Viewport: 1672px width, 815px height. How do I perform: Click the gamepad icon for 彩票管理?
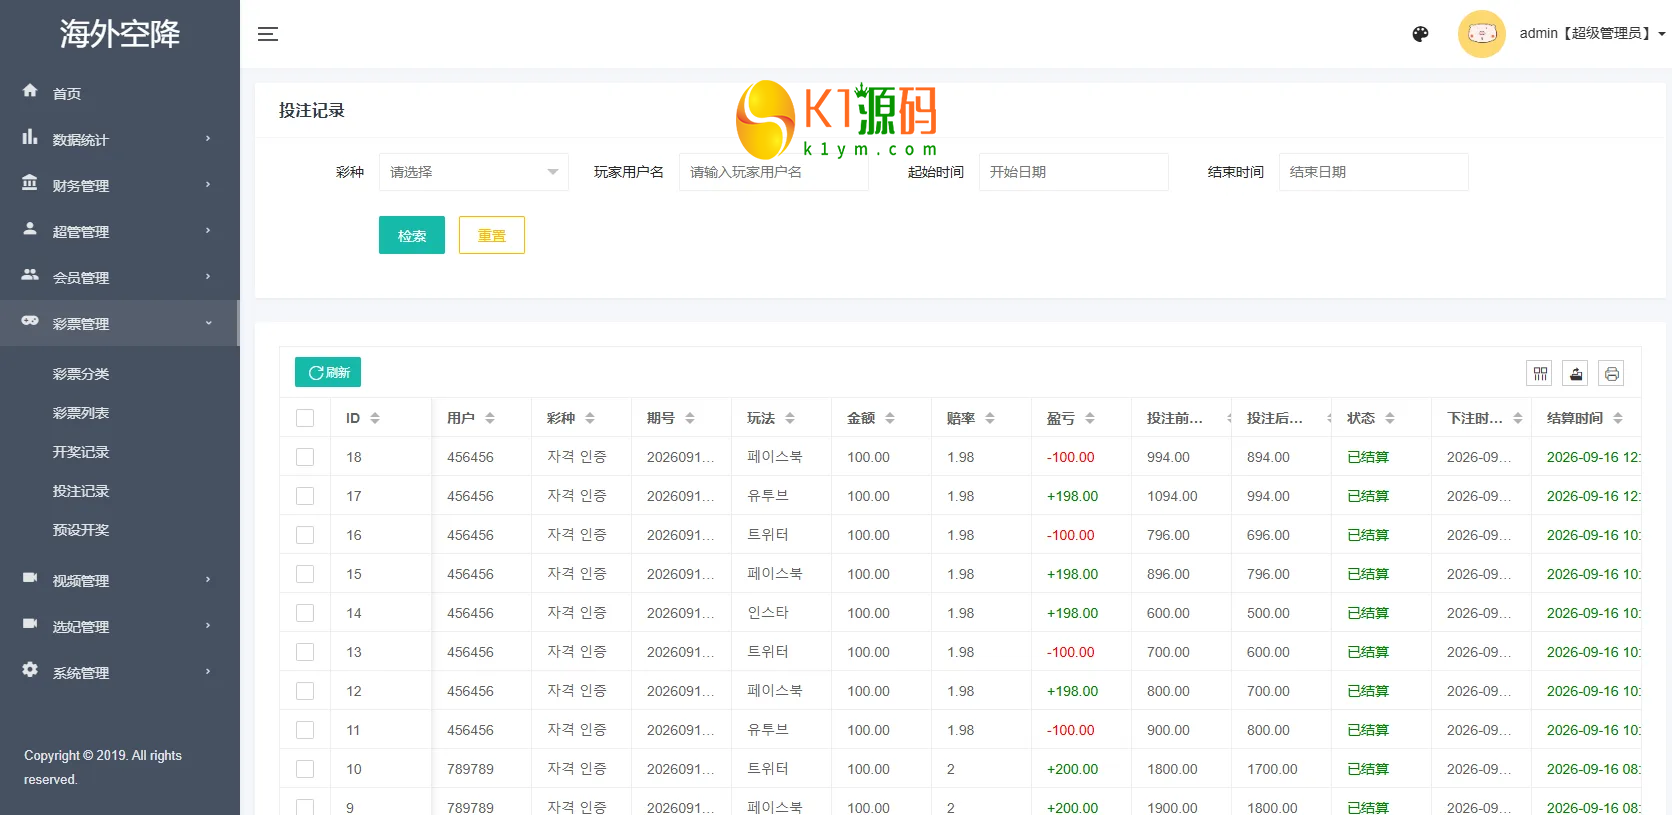point(30,321)
